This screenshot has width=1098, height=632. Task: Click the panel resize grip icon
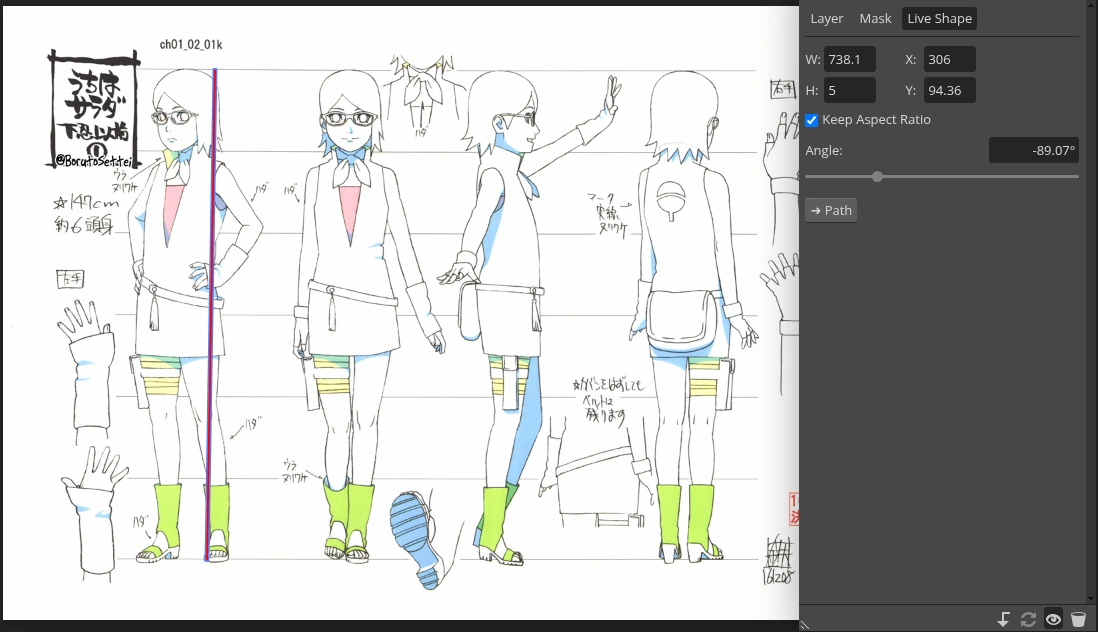[805, 626]
